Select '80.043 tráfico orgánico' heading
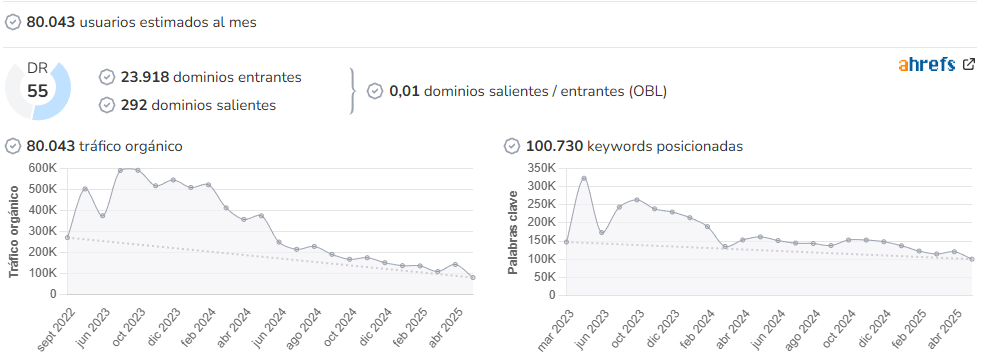984x363 pixels. pos(104,146)
